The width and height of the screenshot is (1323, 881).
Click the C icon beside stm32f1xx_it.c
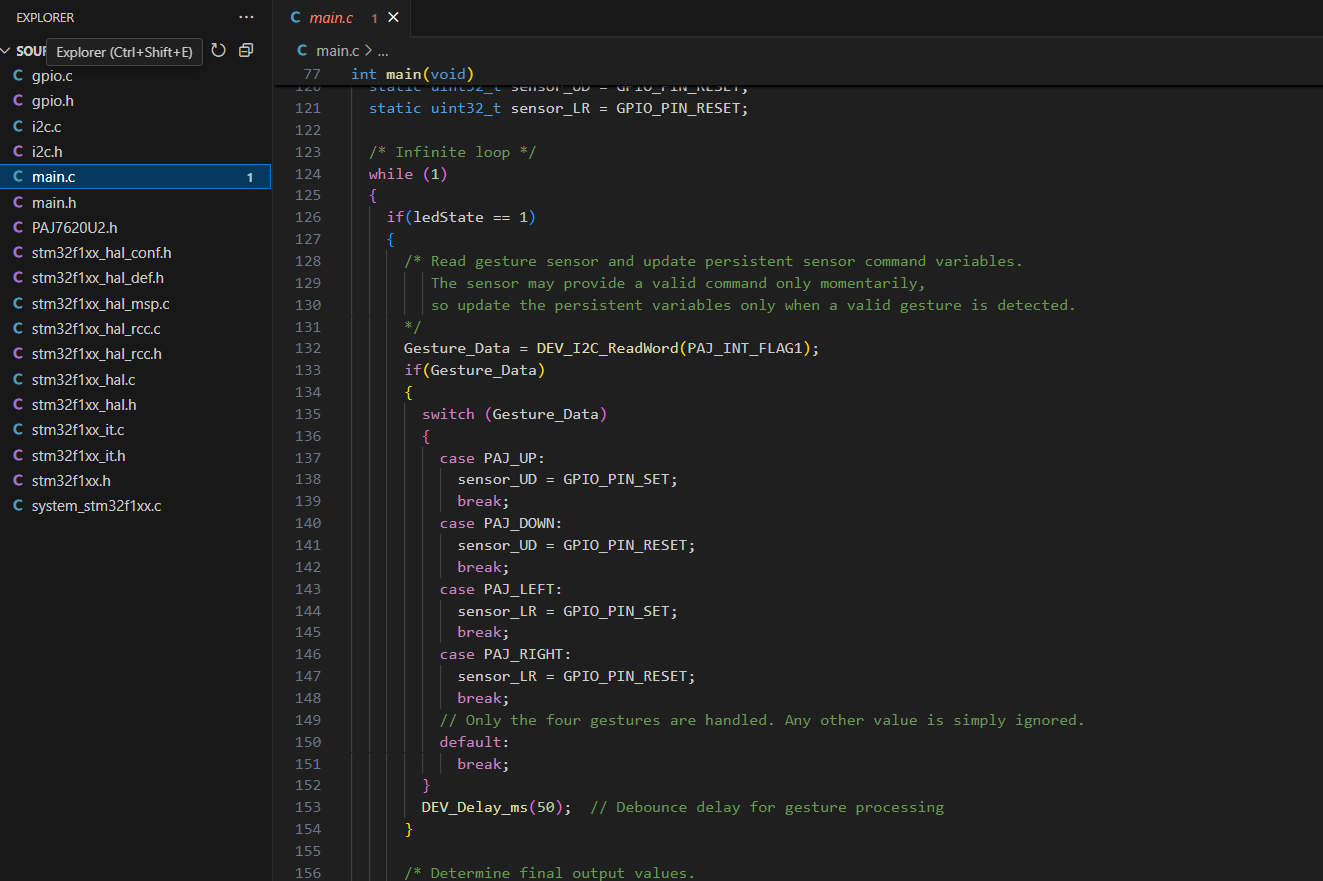[x=18, y=430]
